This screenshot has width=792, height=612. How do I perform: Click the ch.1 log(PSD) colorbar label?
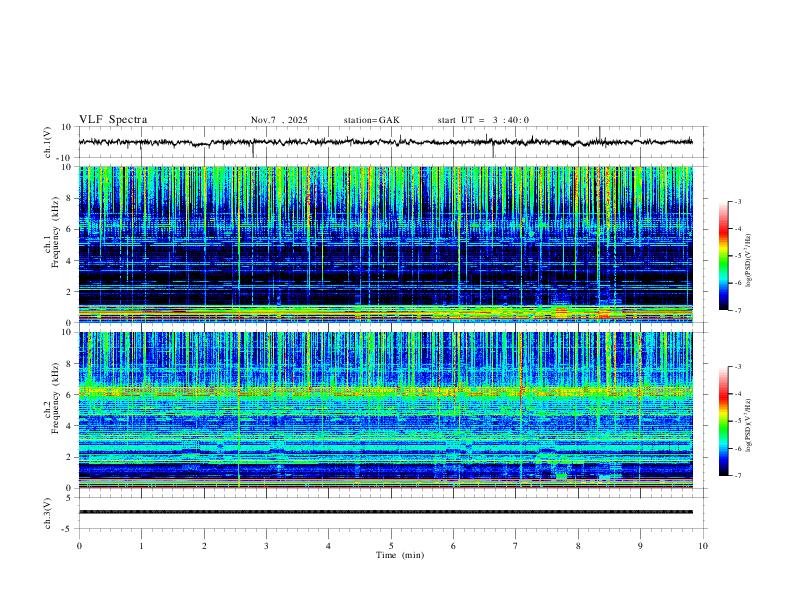click(x=749, y=260)
